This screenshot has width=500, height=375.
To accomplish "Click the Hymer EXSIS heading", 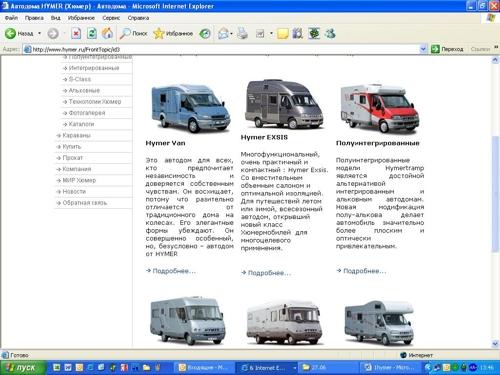I will [264, 137].
